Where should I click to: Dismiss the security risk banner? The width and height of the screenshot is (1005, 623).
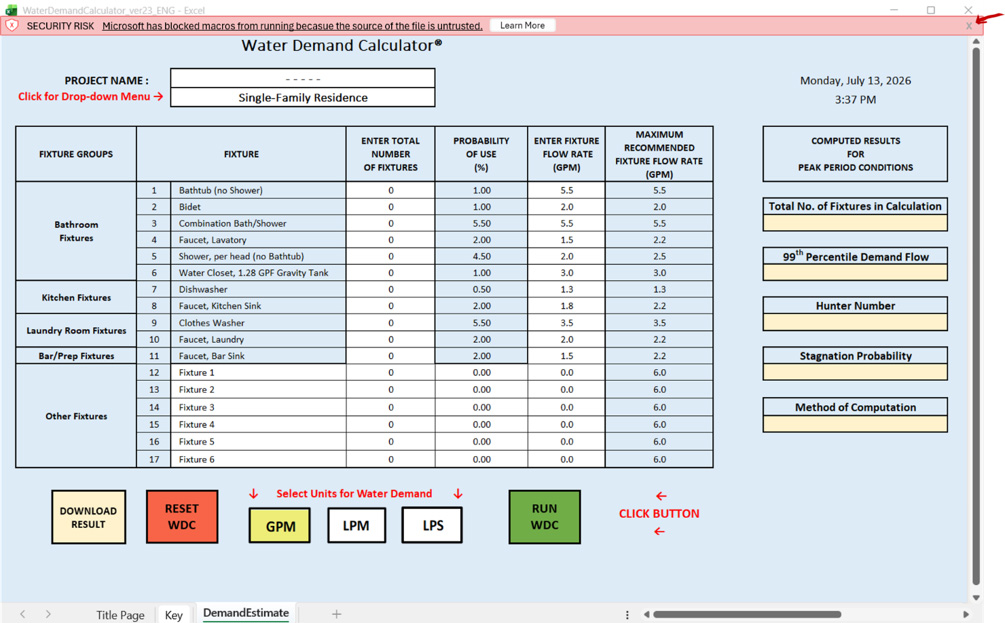tap(968, 26)
